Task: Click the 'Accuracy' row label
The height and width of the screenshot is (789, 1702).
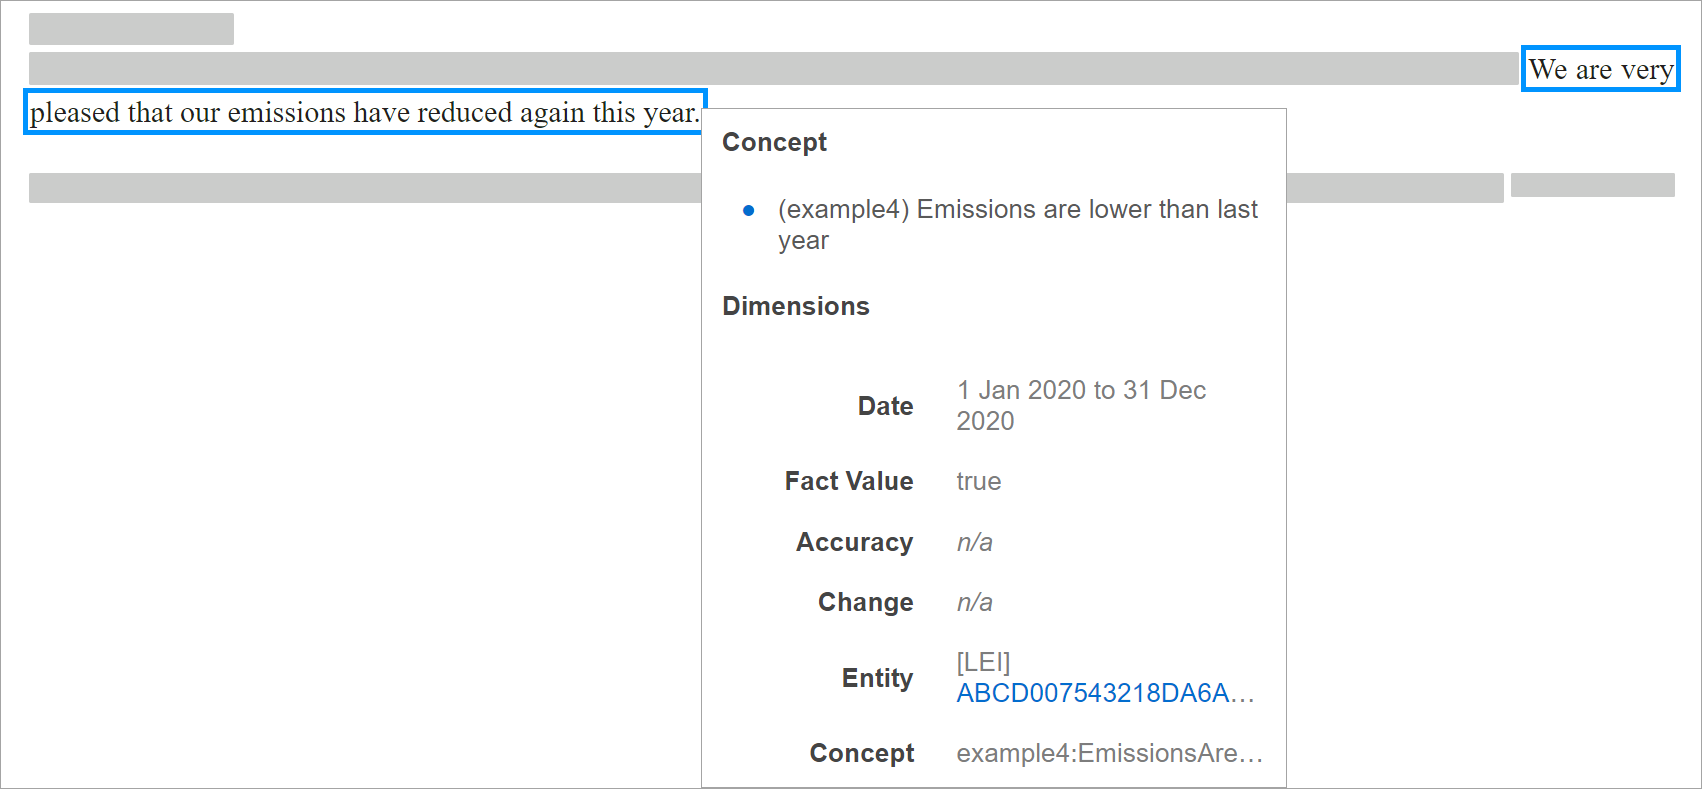Action: (x=854, y=542)
